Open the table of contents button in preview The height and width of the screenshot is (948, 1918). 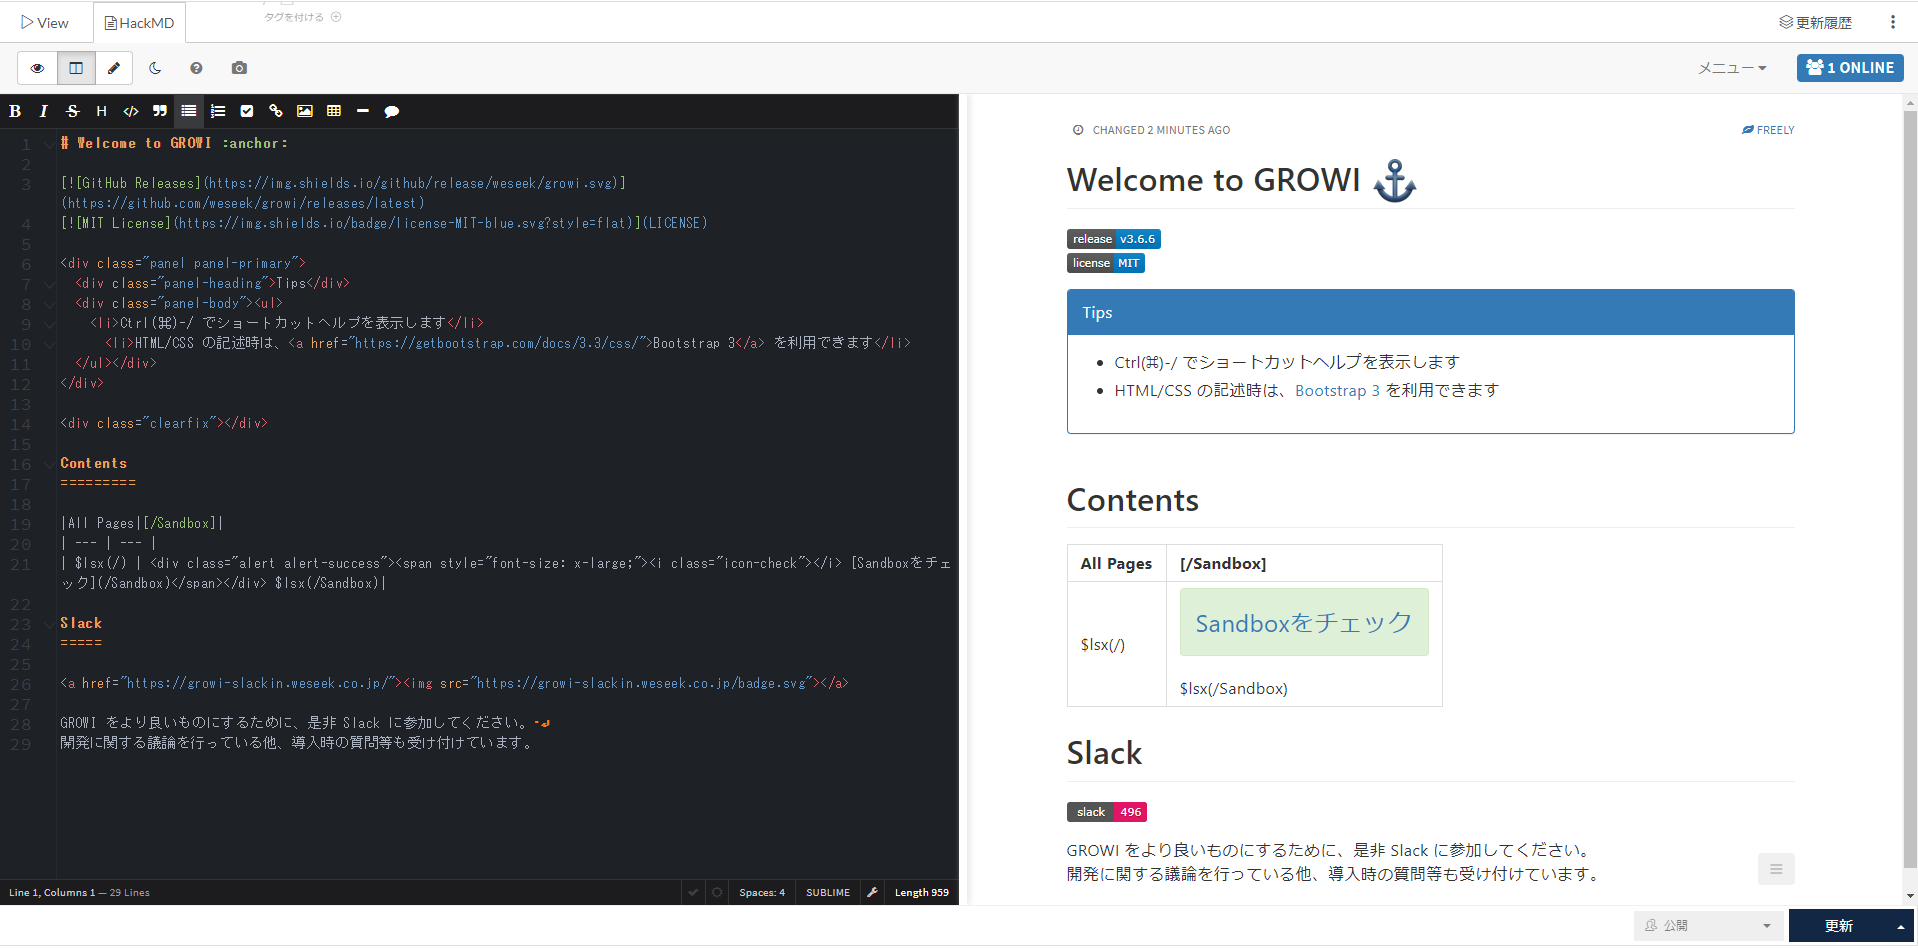pos(1776,869)
